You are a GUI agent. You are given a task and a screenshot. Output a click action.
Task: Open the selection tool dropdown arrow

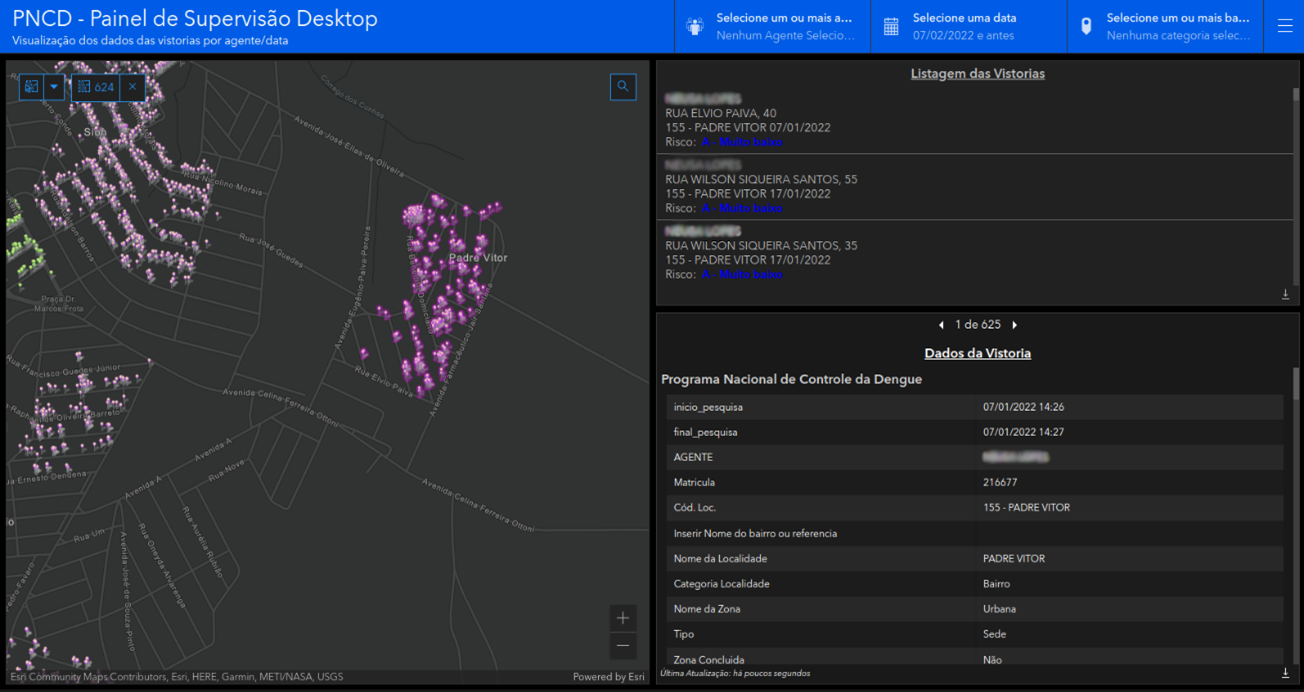[x=54, y=87]
